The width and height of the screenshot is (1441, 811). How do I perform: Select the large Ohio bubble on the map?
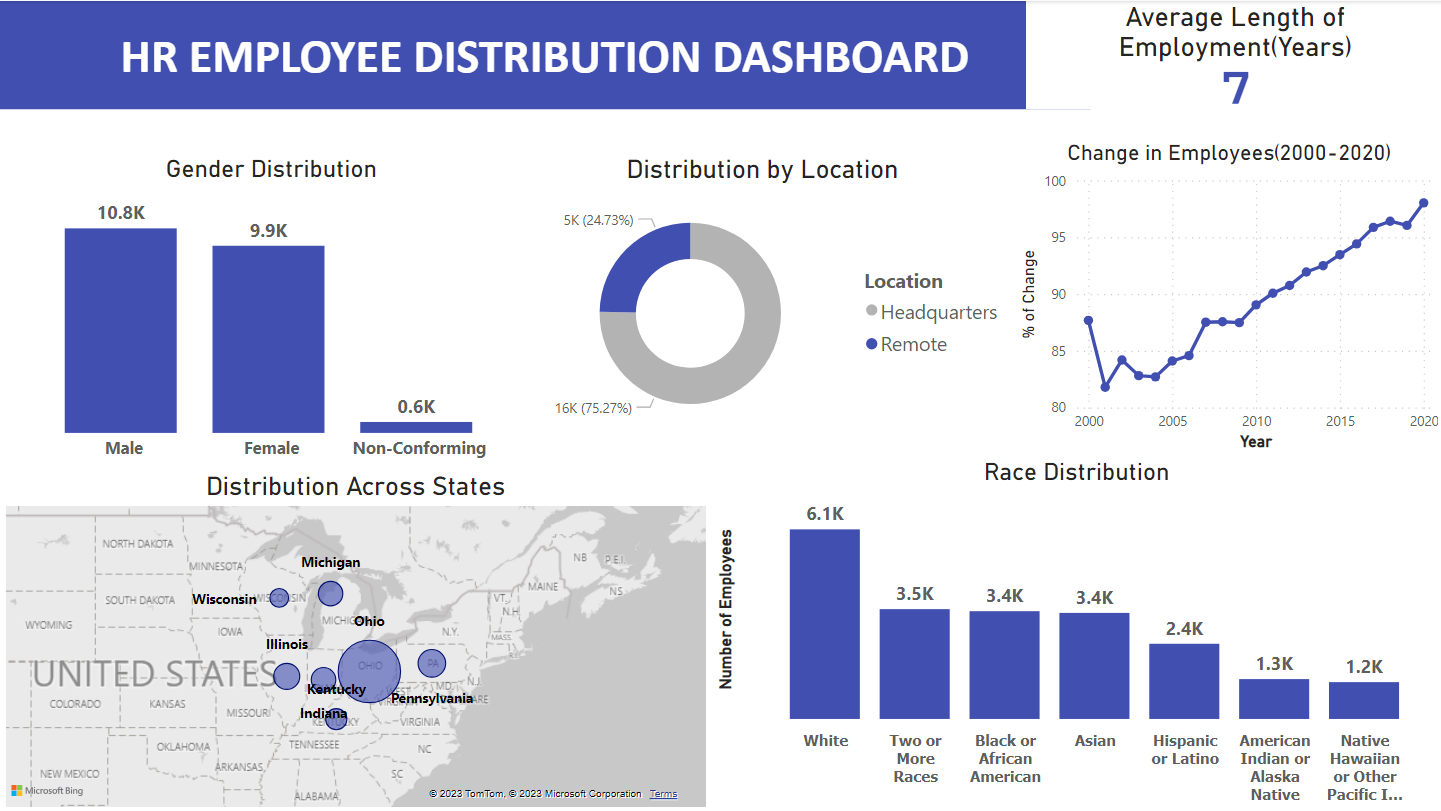pos(369,669)
